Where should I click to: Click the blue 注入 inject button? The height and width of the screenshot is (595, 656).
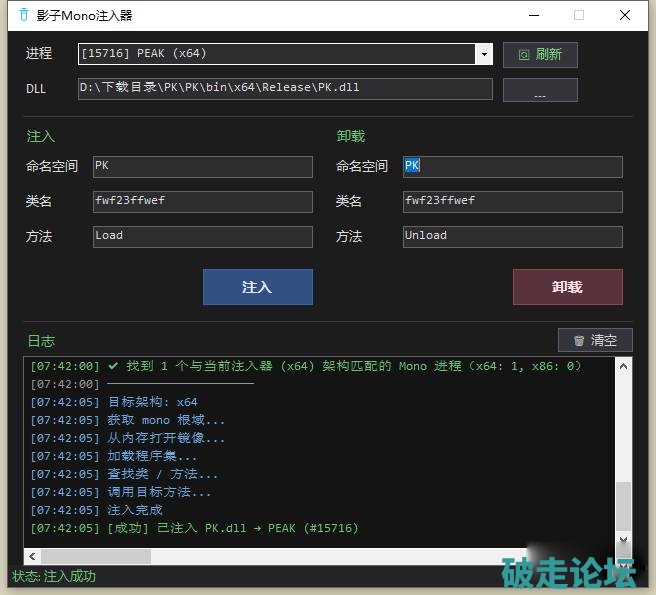pyautogui.click(x=258, y=287)
